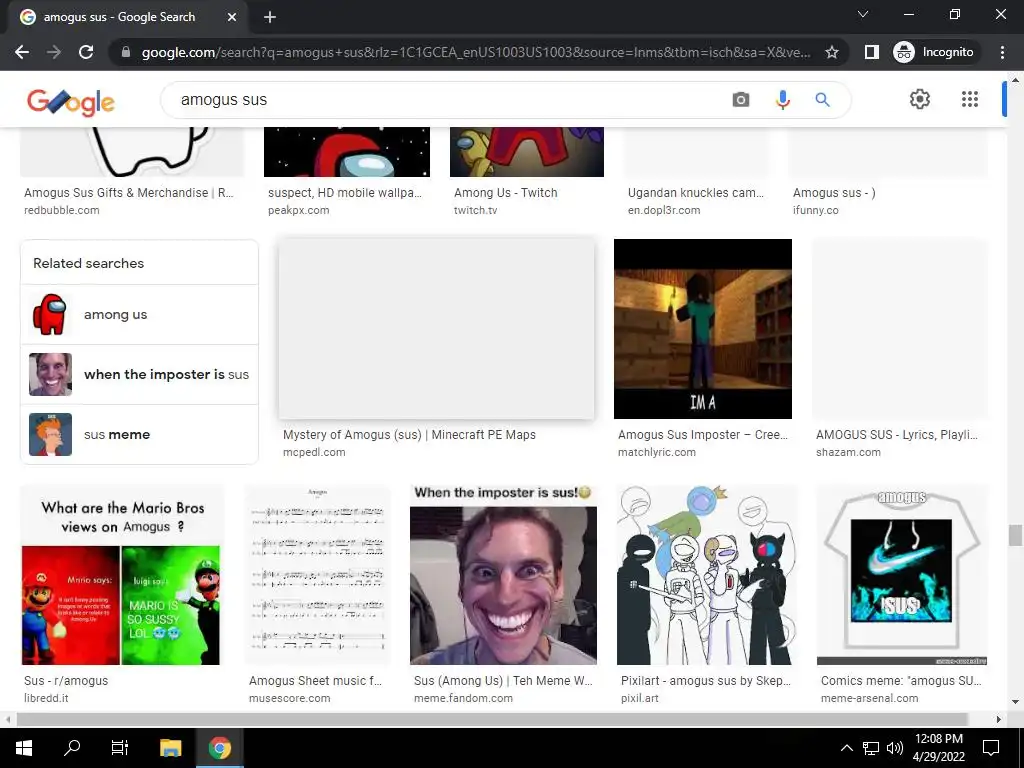Open the Amogus sheet music image
Viewport: 1024px width, 768px height.
[x=317, y=575]
